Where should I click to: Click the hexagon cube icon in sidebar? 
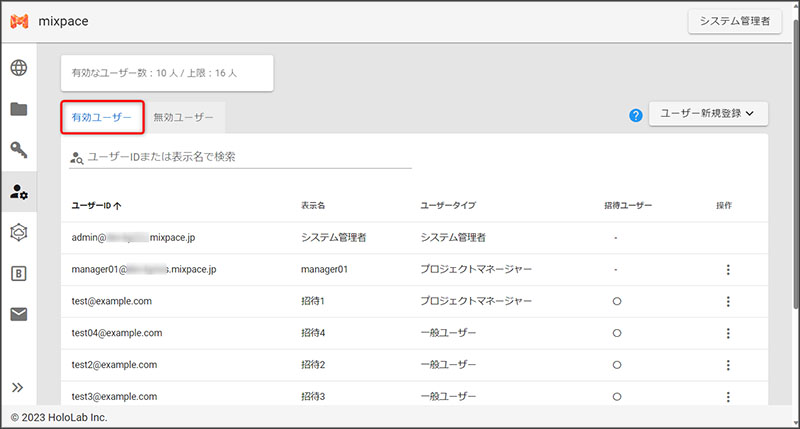pos(19,232)
